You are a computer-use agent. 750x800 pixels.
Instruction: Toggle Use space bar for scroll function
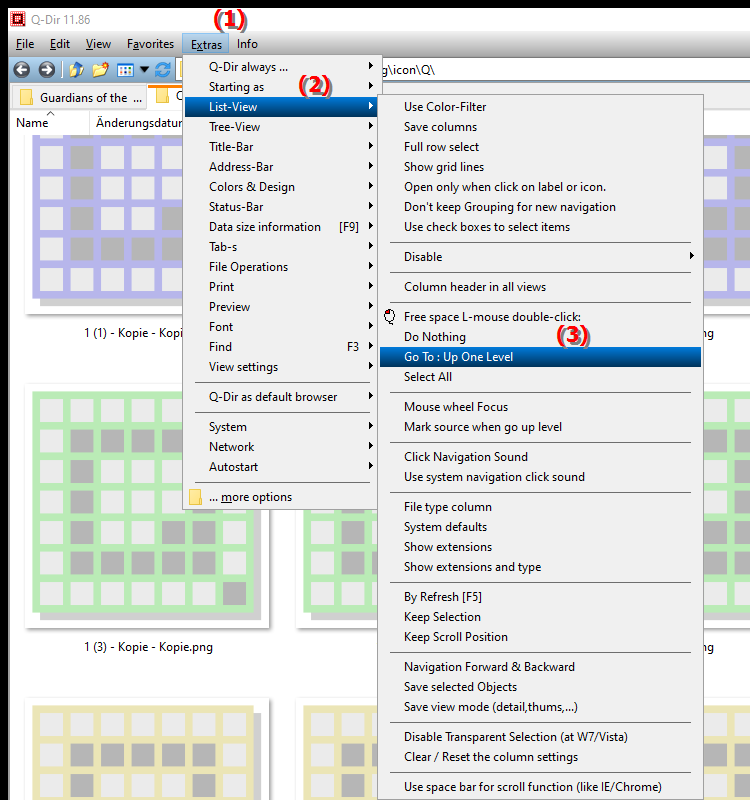[541, 787]
